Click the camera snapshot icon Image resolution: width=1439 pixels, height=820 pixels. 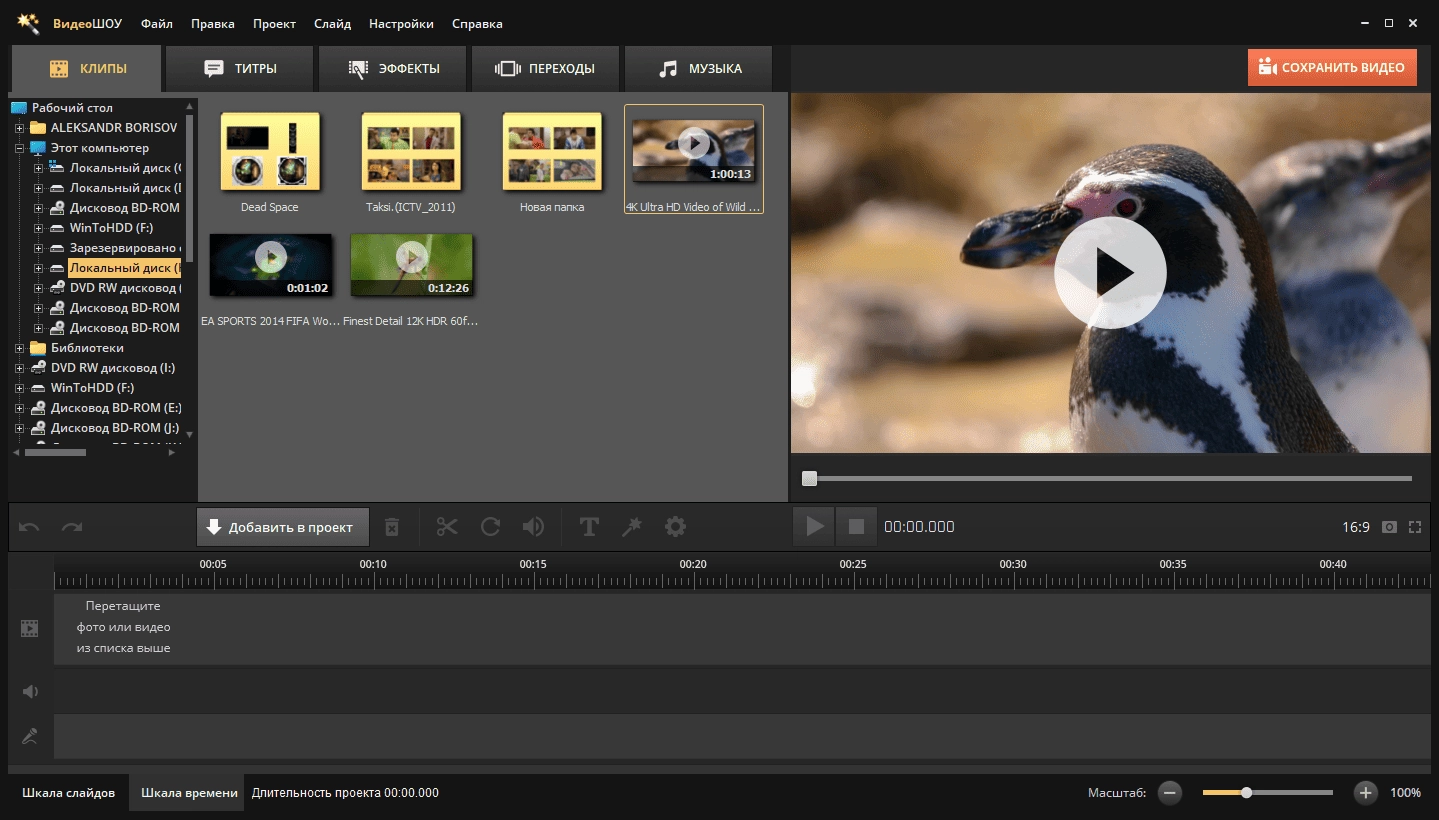pyautogui.click(x=1389, y=527)
